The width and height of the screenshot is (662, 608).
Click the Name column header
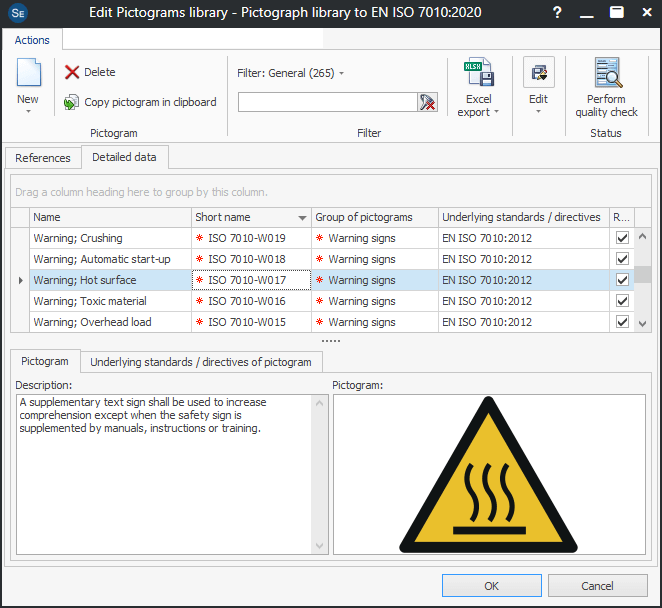111,217
